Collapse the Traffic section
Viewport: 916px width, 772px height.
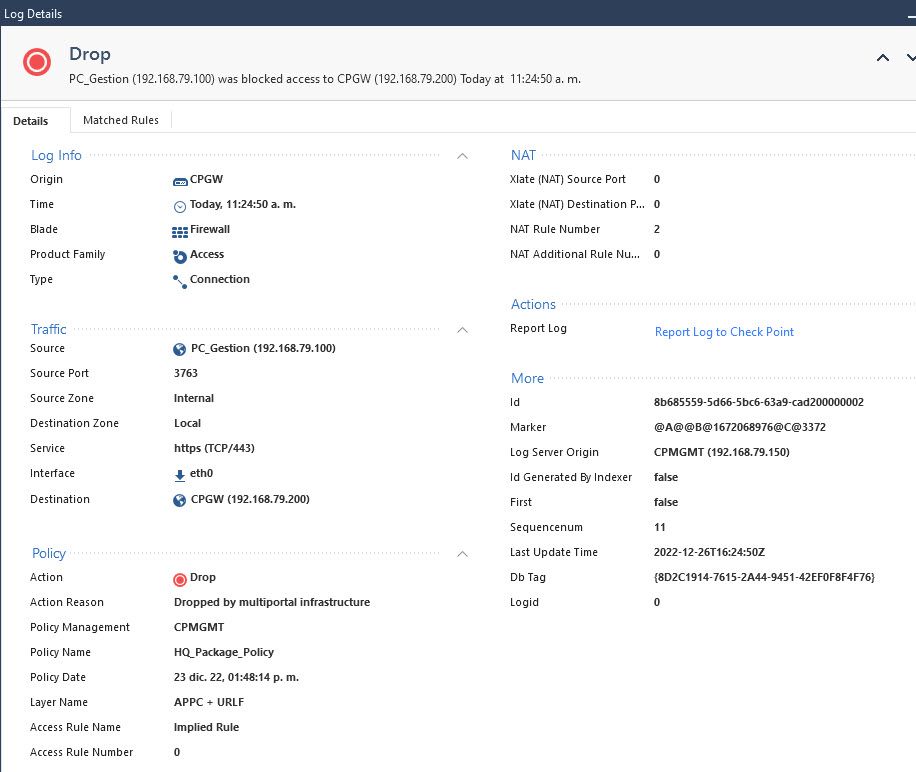[x=462, y=330]
